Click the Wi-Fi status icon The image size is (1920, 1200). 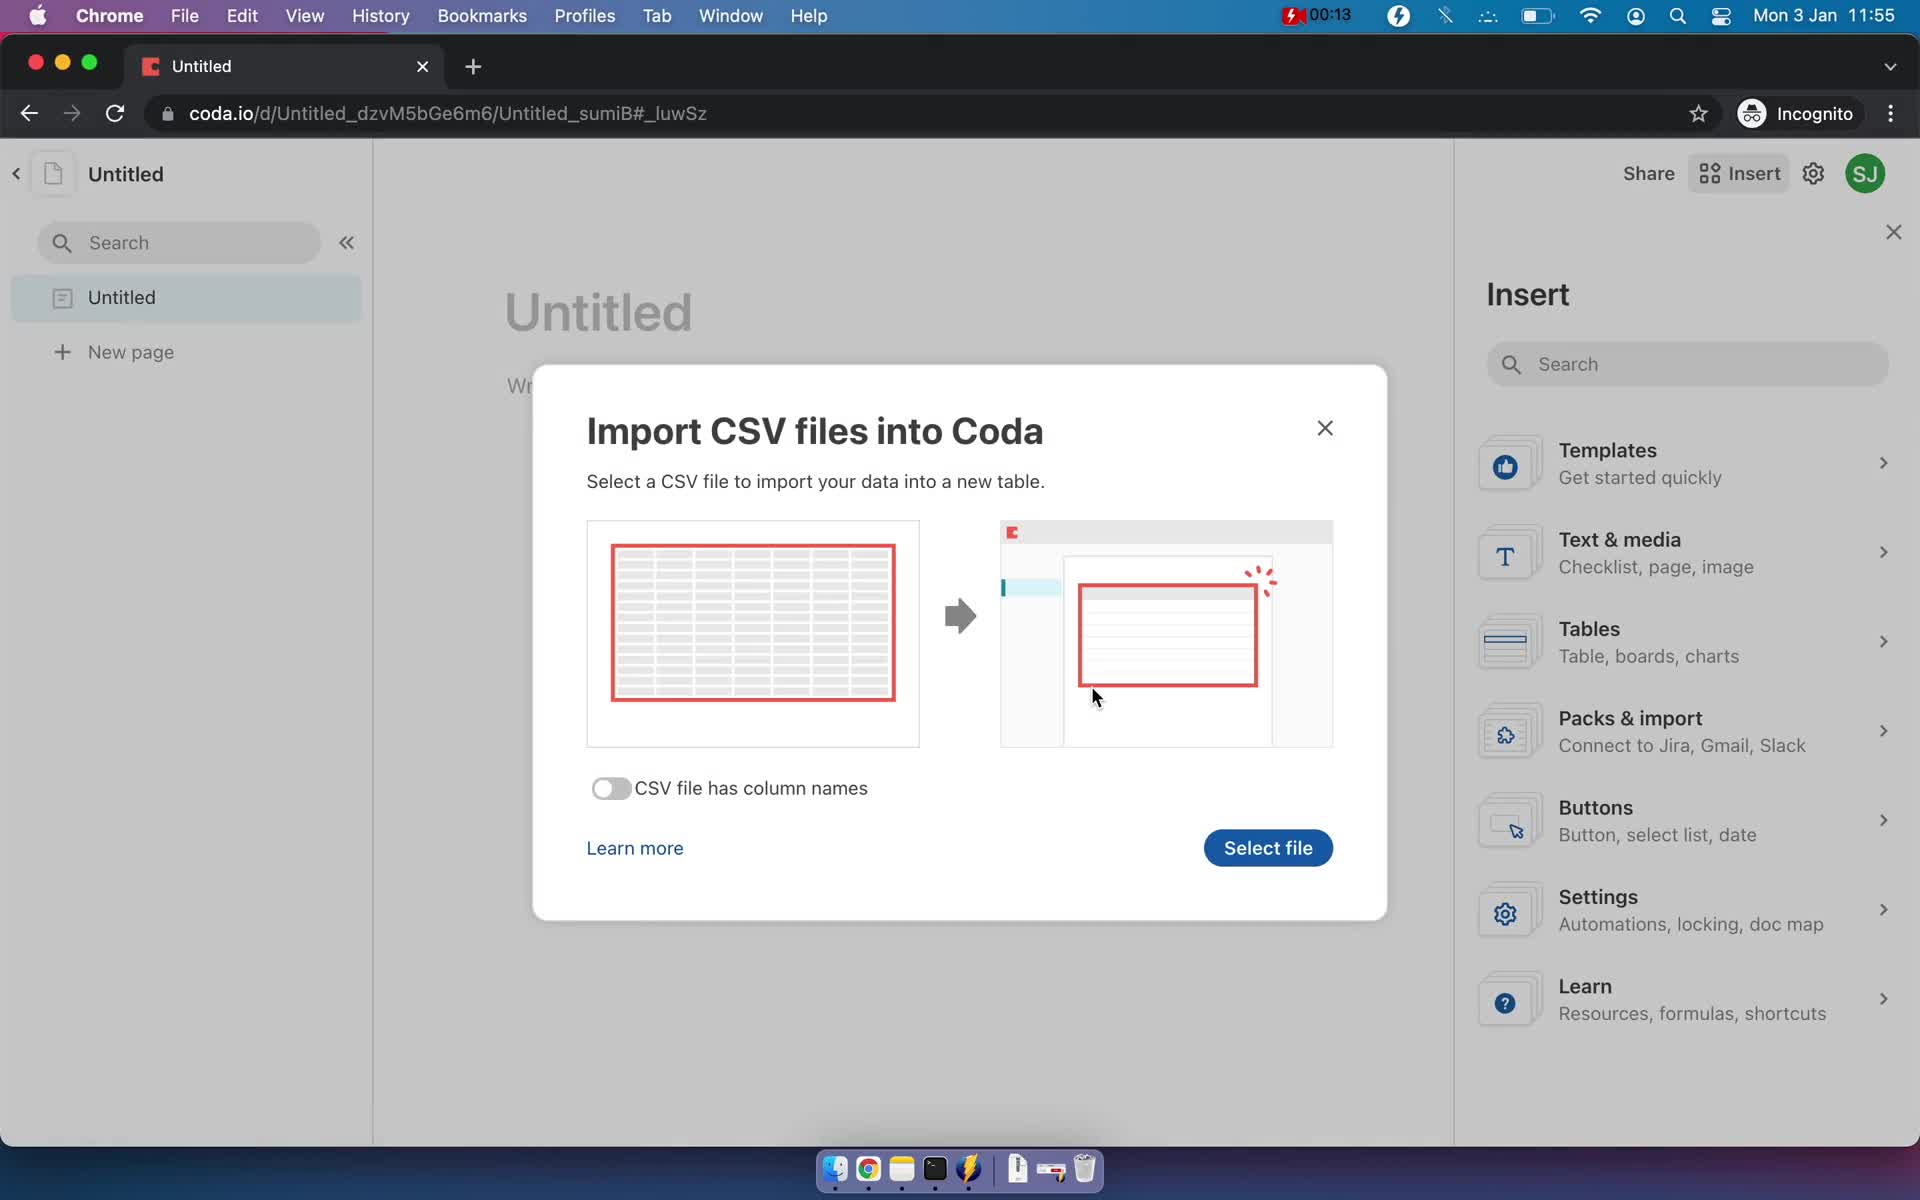(x=1590, y=16)
